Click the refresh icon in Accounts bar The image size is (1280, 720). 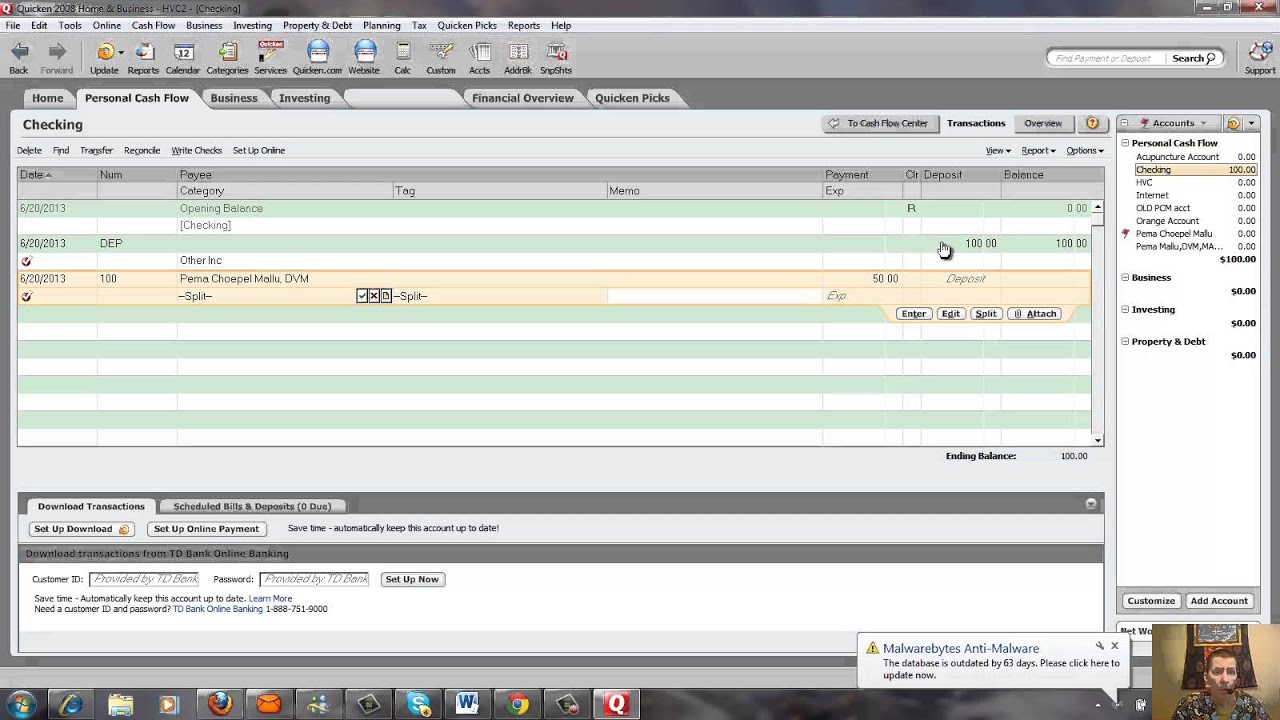[x=1233, y=123]
